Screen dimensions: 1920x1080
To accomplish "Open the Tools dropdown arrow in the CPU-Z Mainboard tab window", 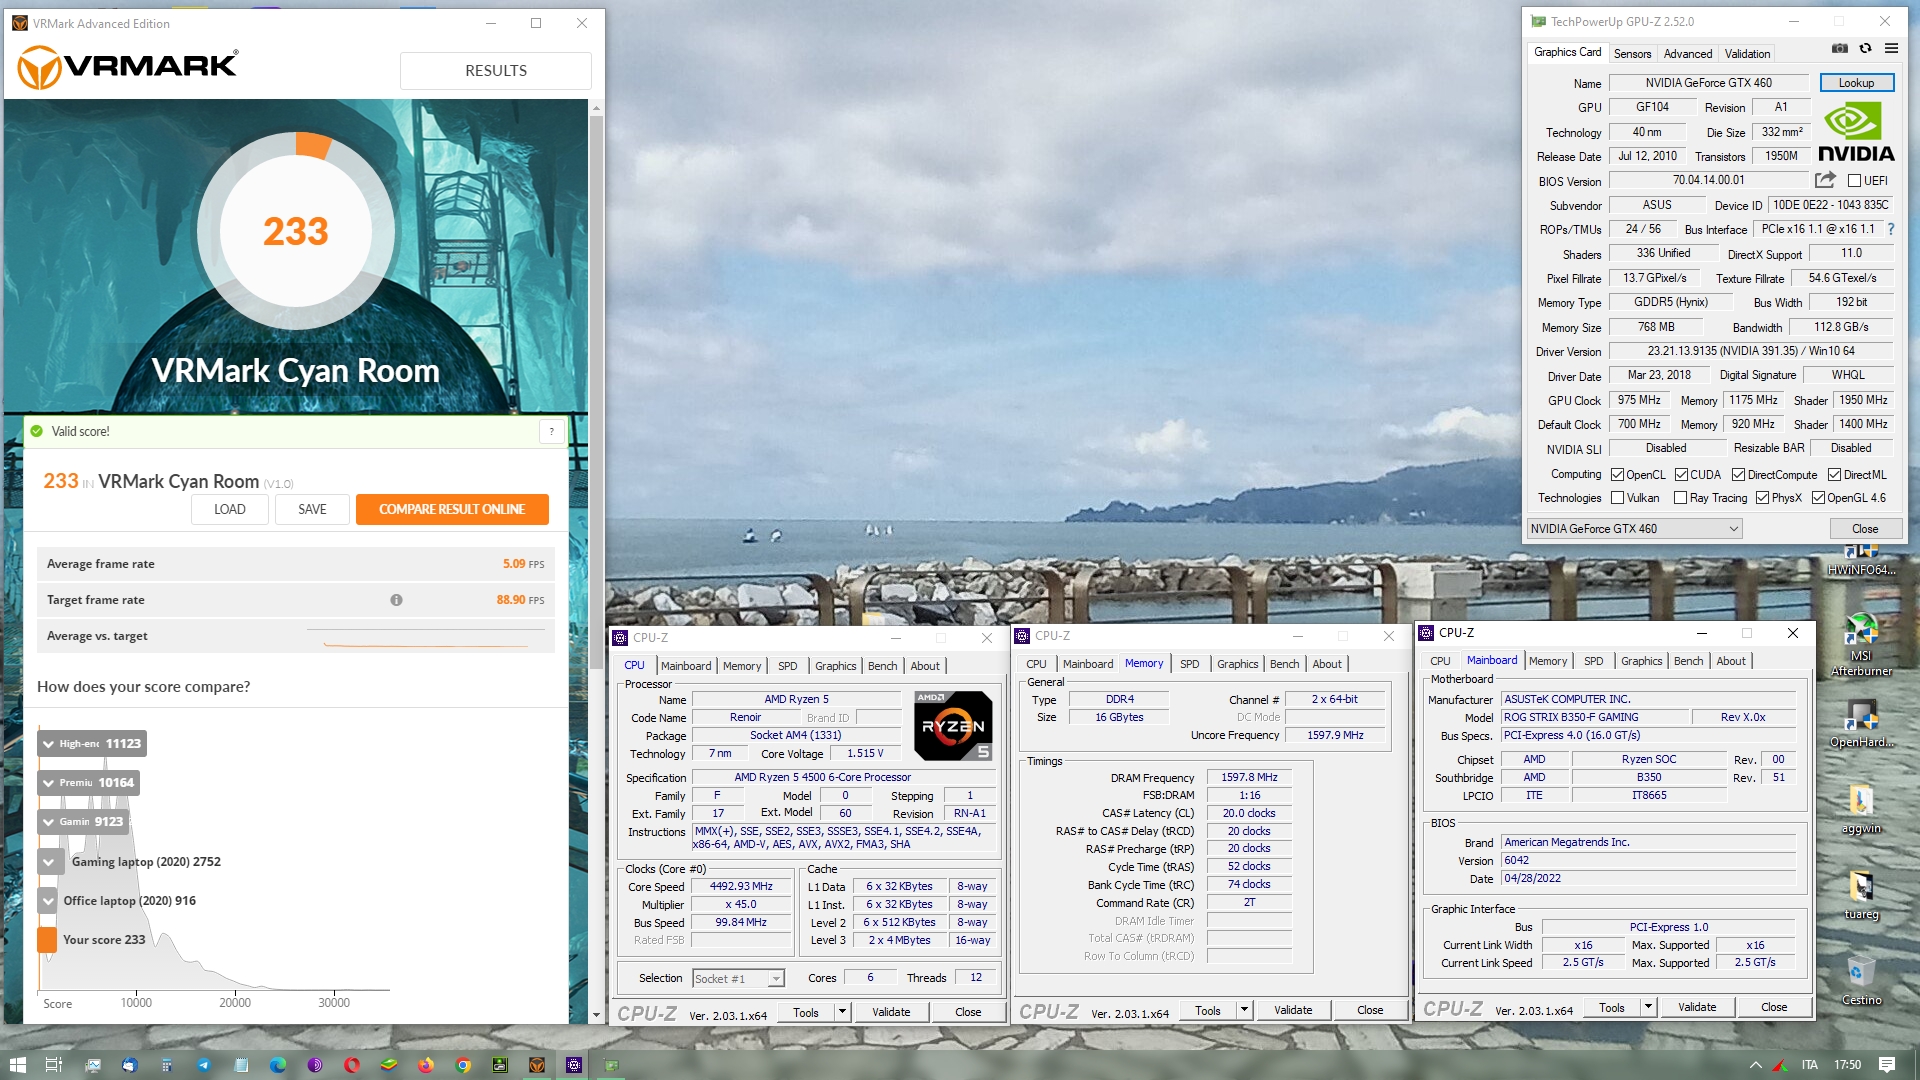I will (1648, 1008).
